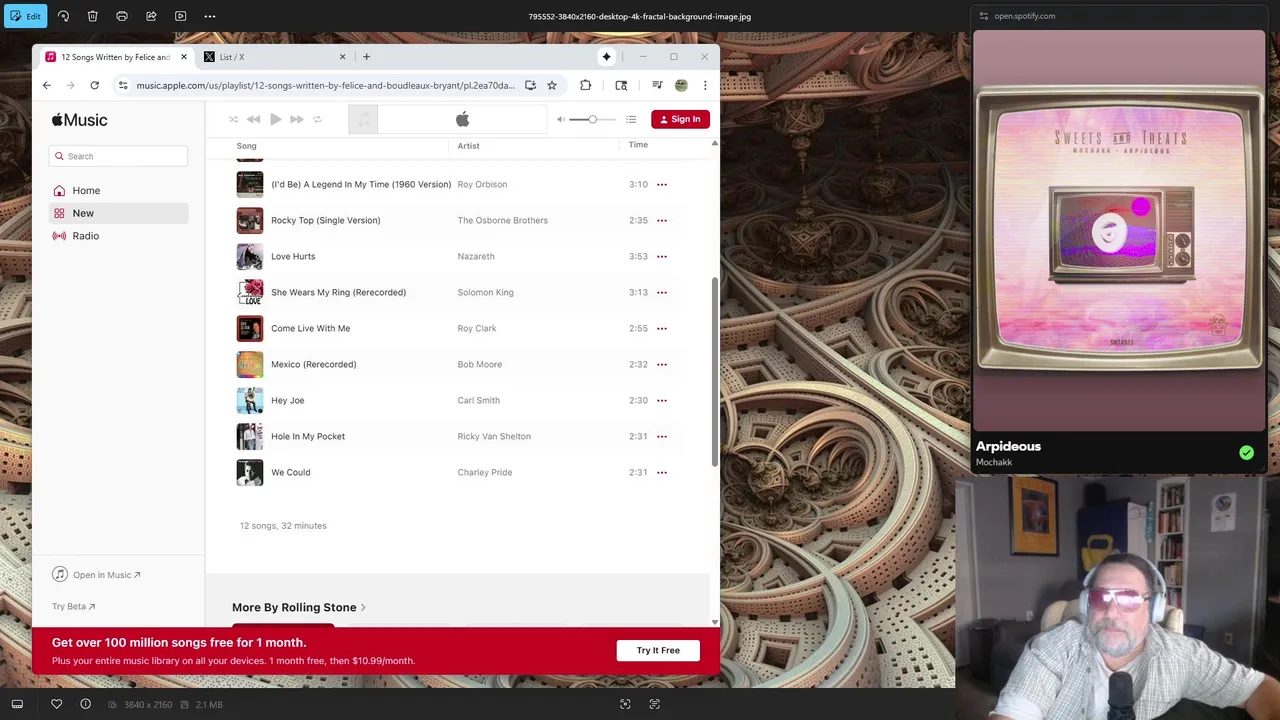This screenshot has height=720, width=1280.
Task: Open a new browser tab
Action: 366,57
